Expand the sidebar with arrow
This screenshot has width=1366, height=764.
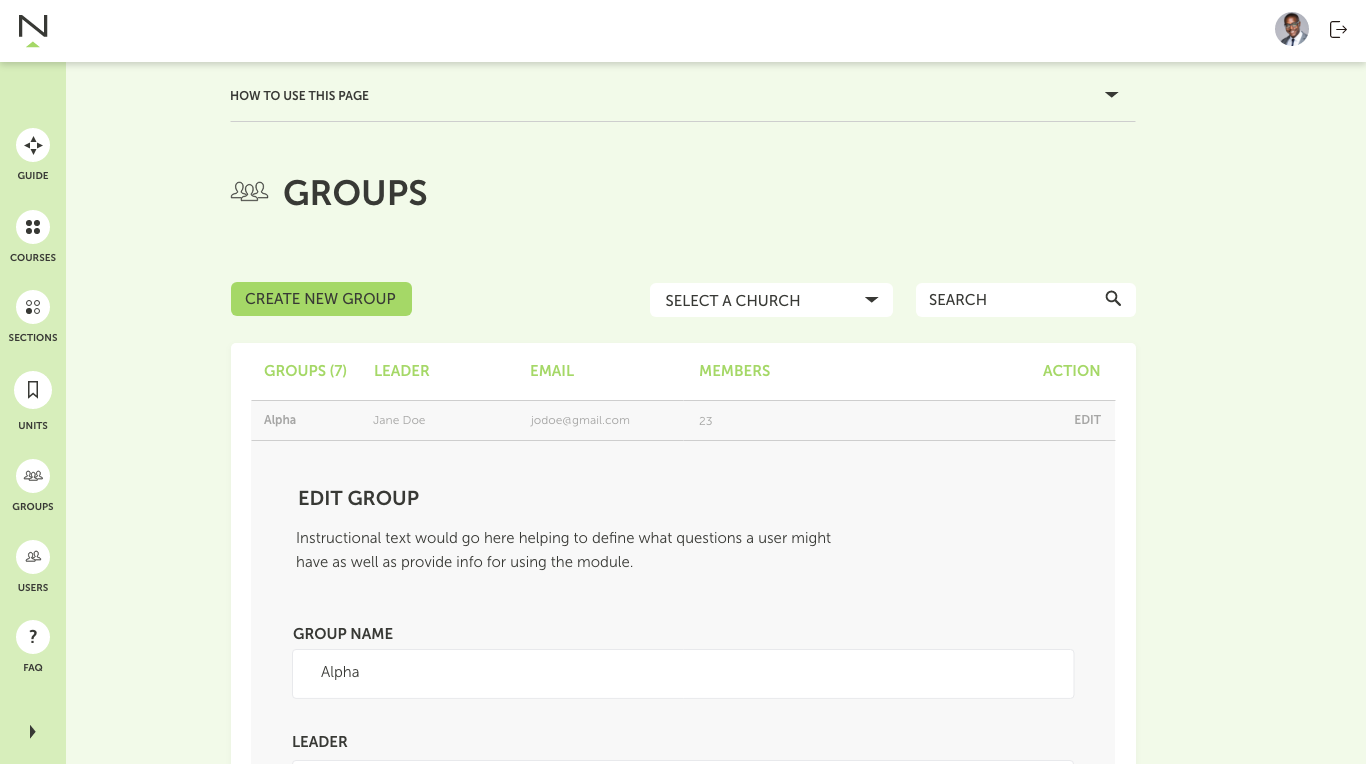pyautogui.click(x=33, y=732)
